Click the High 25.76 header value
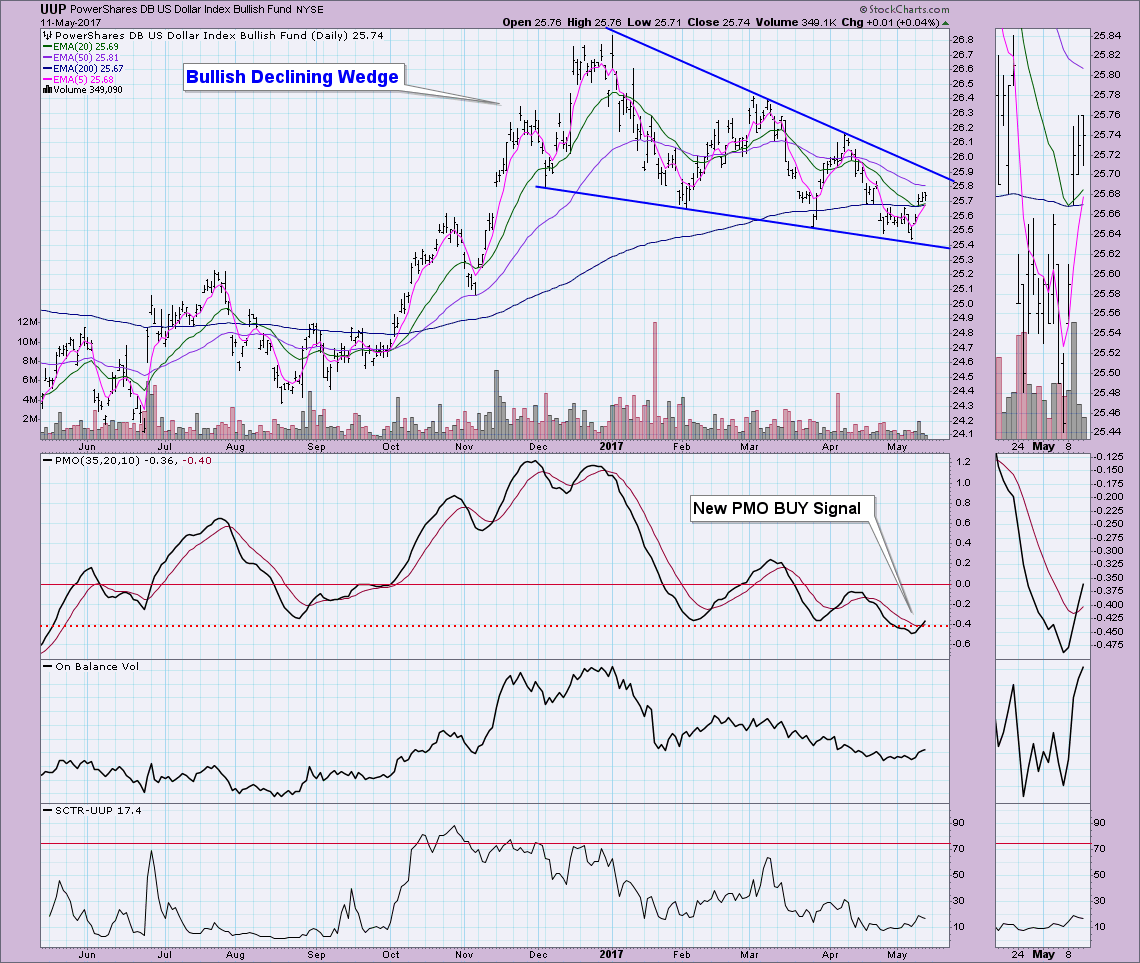 click(594, 22)
